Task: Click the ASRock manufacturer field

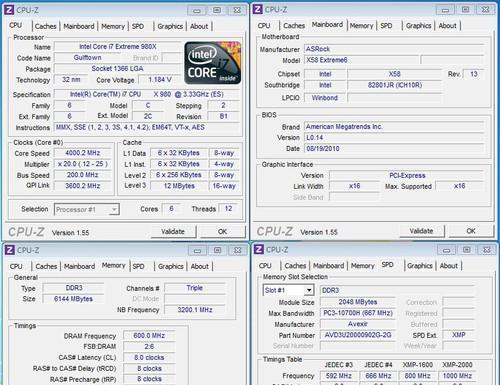Action: (x=393, y=49)
